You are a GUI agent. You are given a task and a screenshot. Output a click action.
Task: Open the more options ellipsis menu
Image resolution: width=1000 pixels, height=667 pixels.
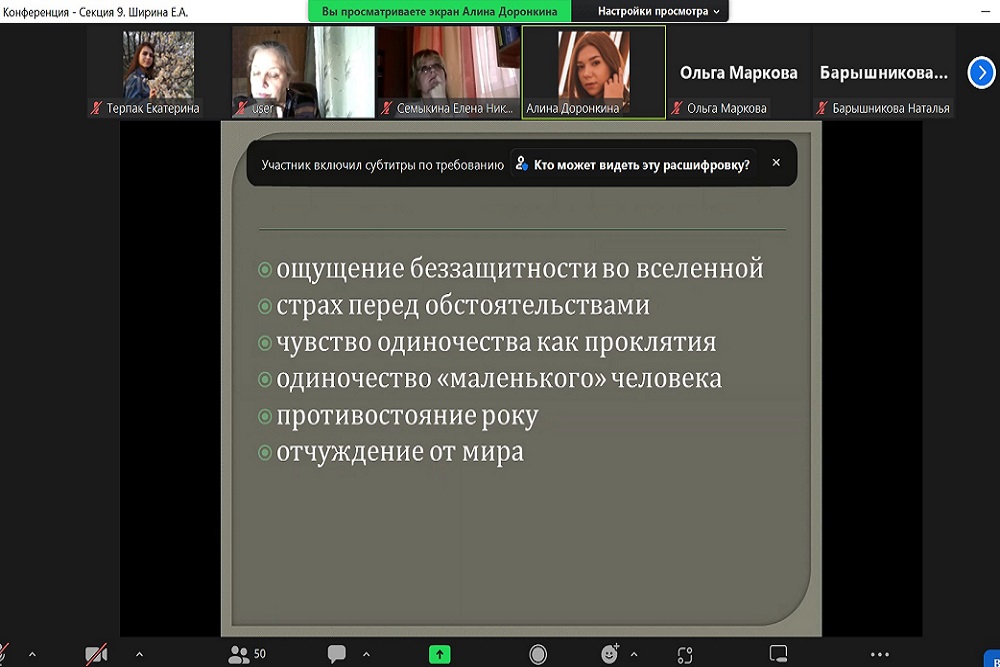(880, 654)
